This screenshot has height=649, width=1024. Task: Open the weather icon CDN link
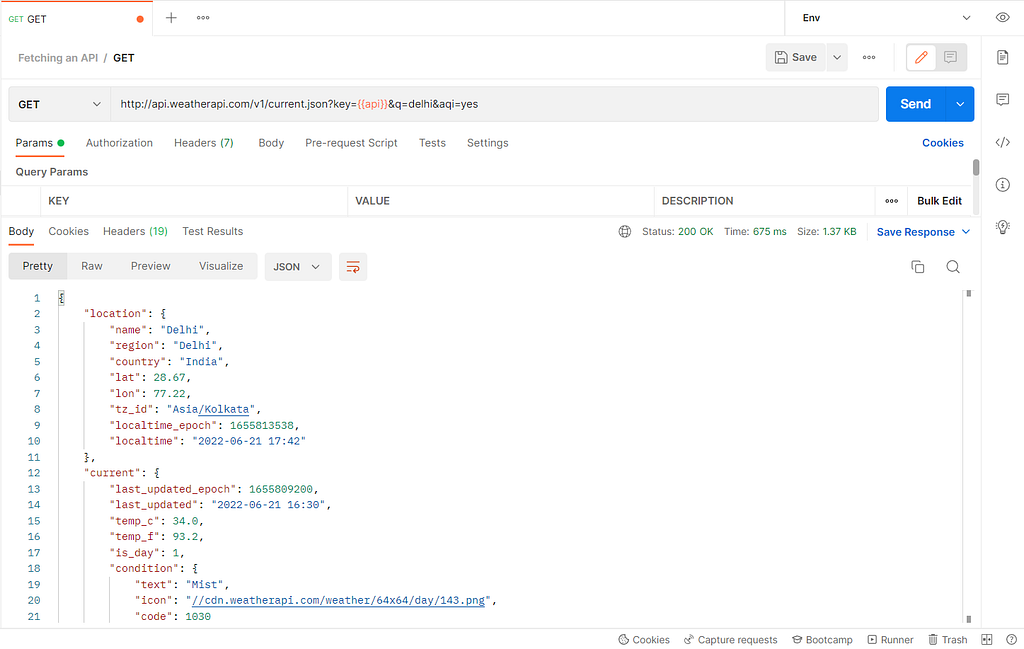pos(338,601)
